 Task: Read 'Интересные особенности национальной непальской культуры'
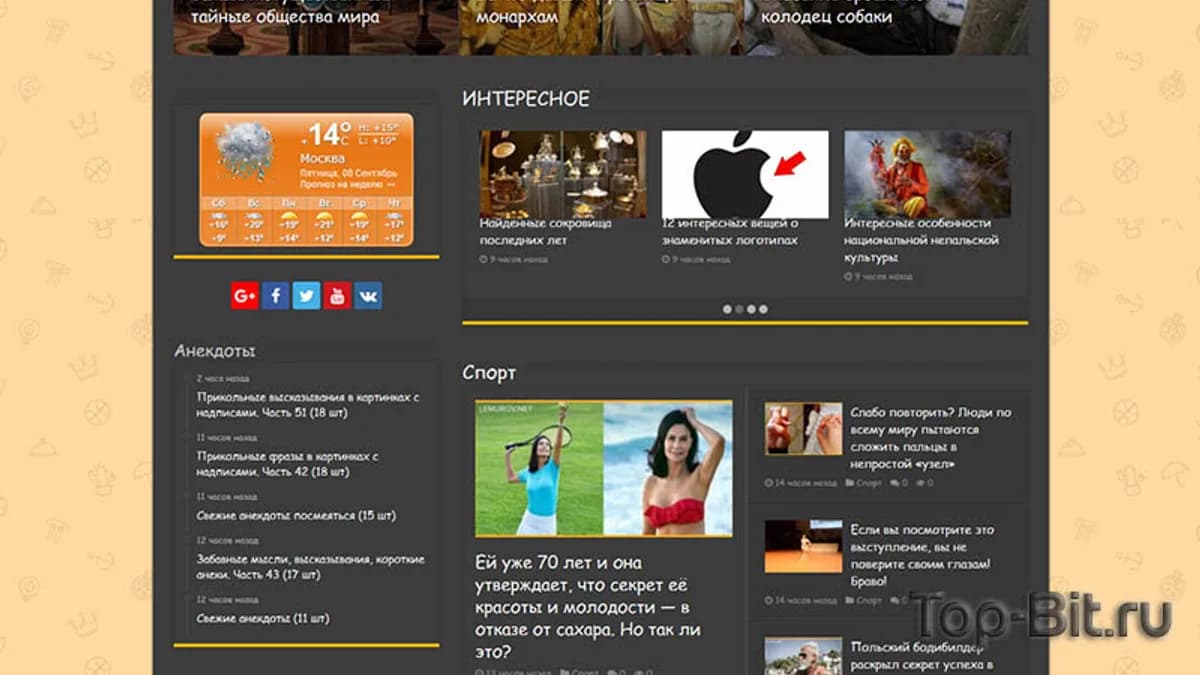[921, 240]
